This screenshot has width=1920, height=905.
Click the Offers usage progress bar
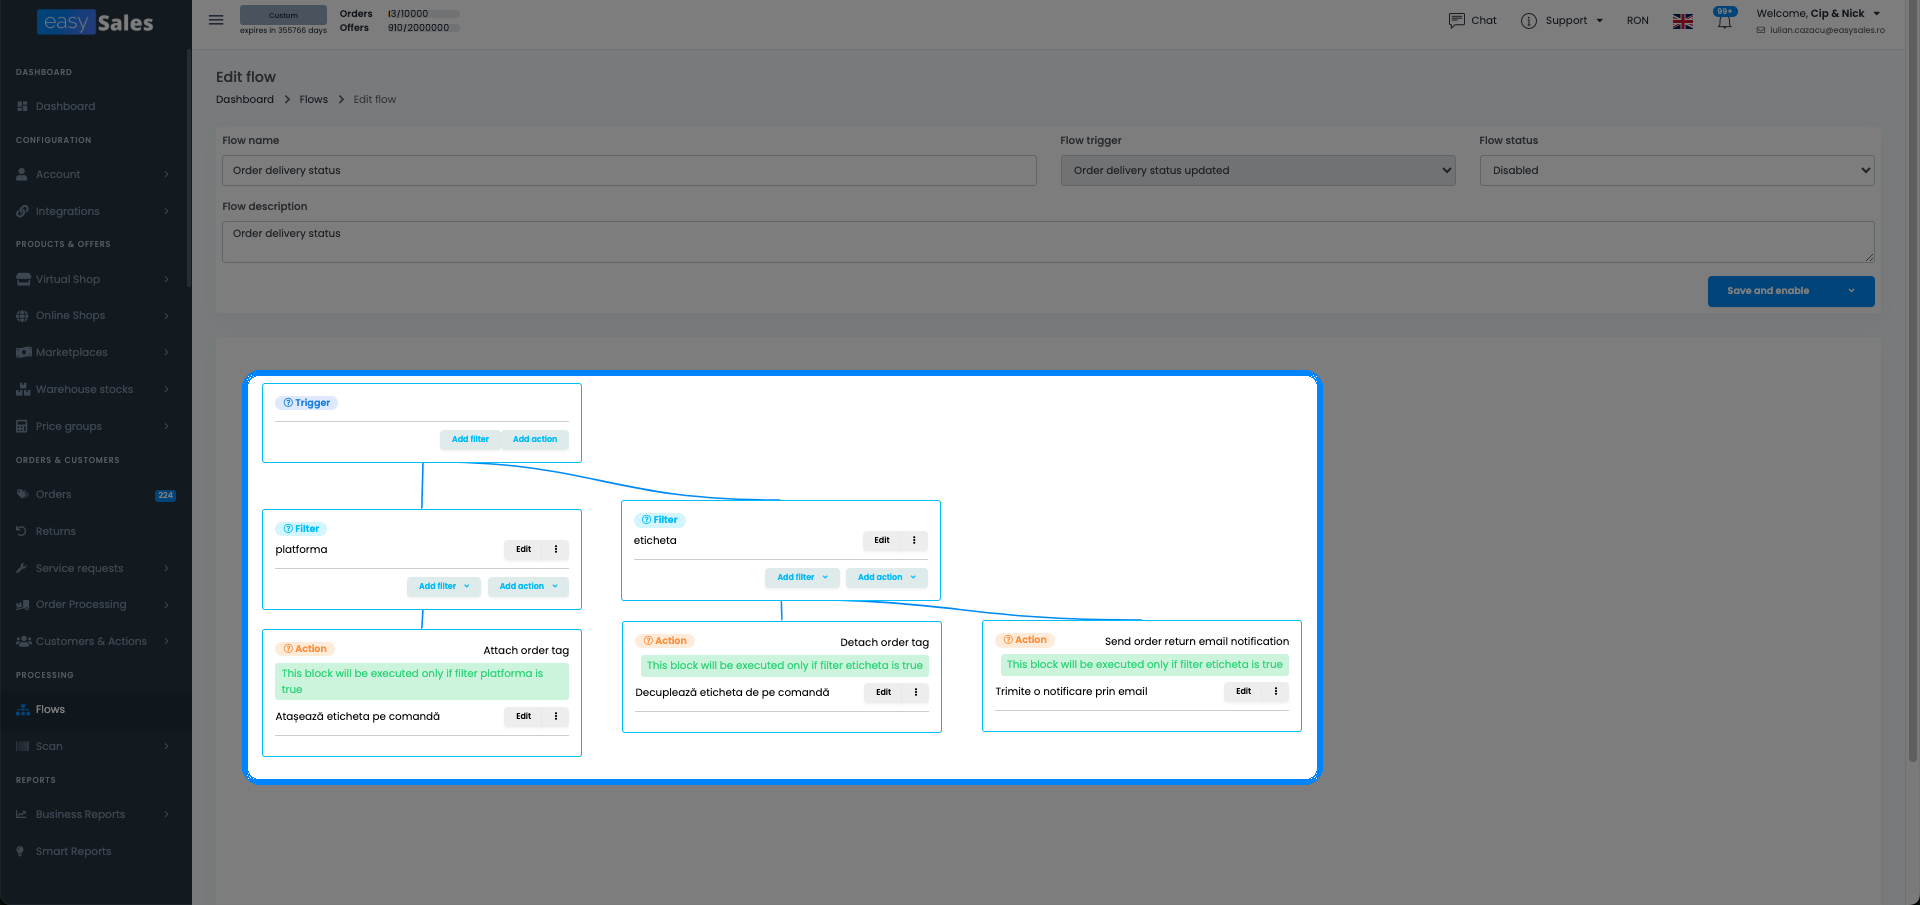tap(424, 28)
